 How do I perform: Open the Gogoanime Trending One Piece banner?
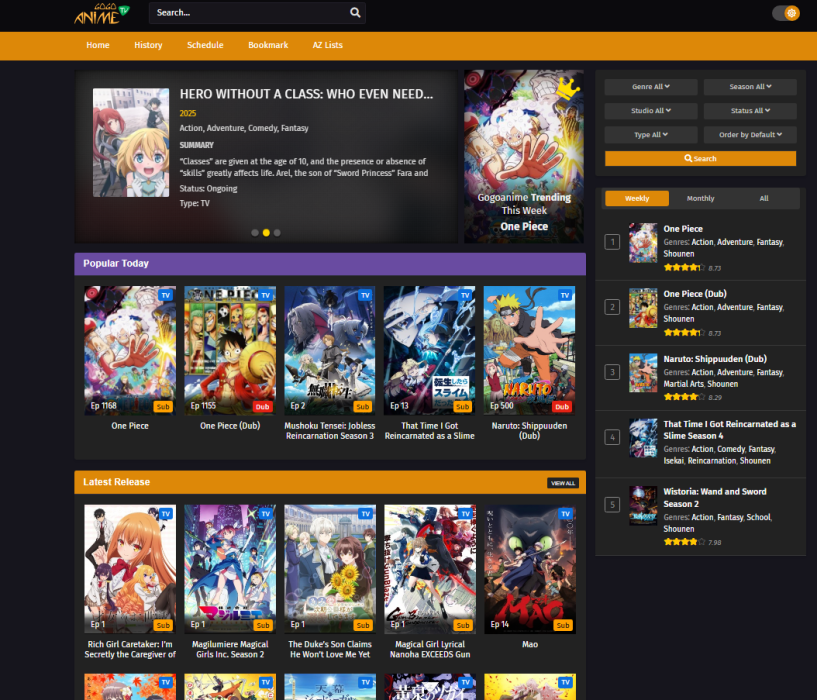click(524, 156)
